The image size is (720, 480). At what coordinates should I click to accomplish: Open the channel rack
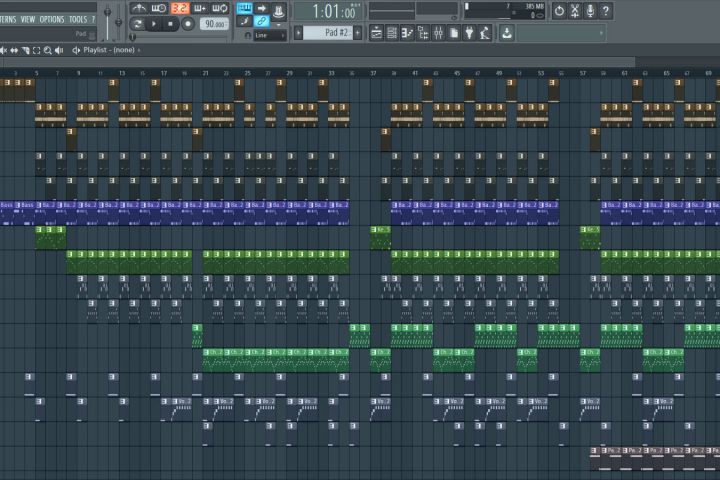tap(392, 33)
